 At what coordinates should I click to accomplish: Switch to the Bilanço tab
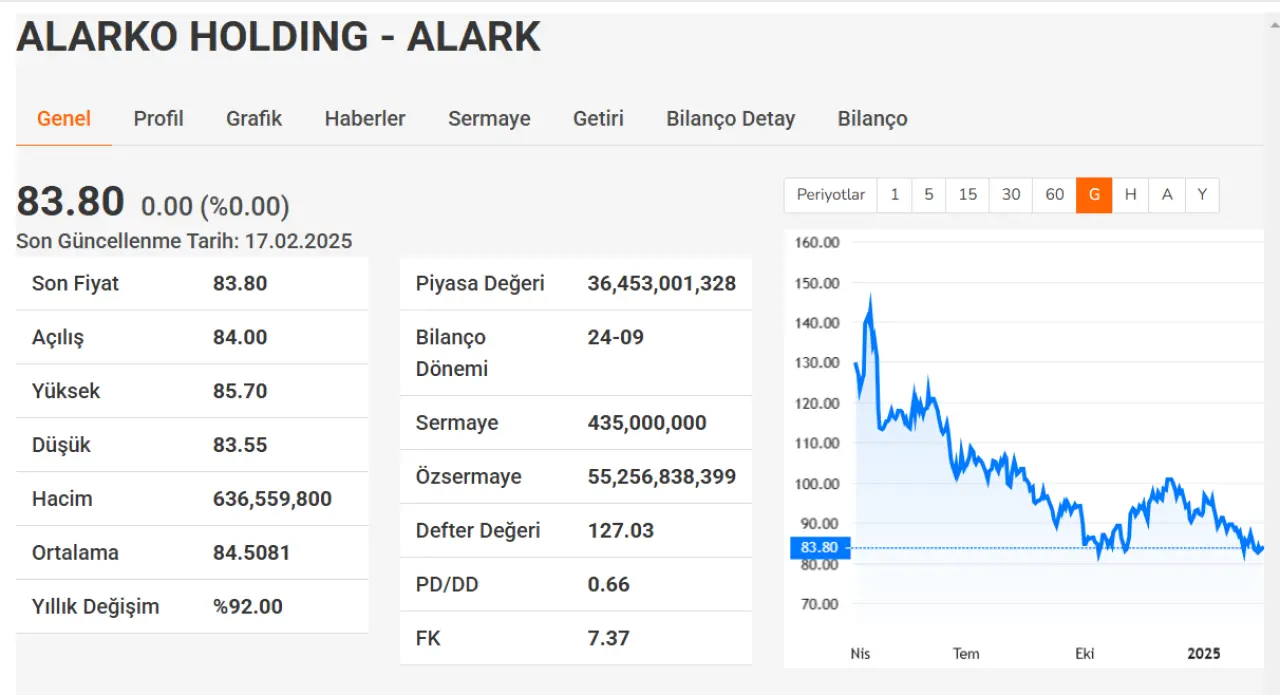point(872,118)
